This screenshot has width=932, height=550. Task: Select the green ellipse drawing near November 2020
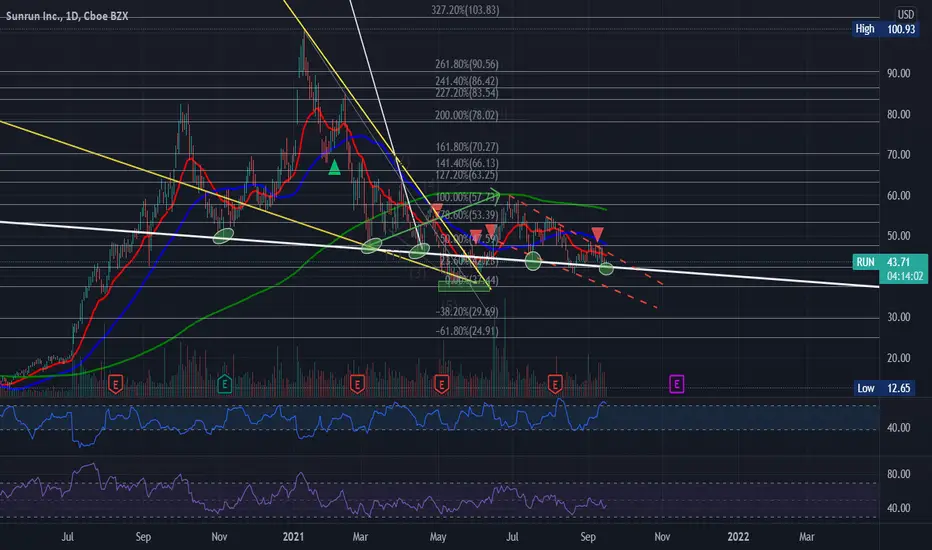223,236
